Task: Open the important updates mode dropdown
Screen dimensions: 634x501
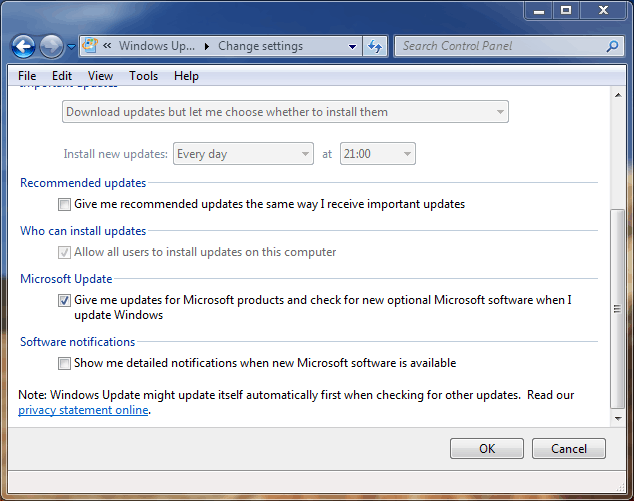Action: (x=285, y=112)
